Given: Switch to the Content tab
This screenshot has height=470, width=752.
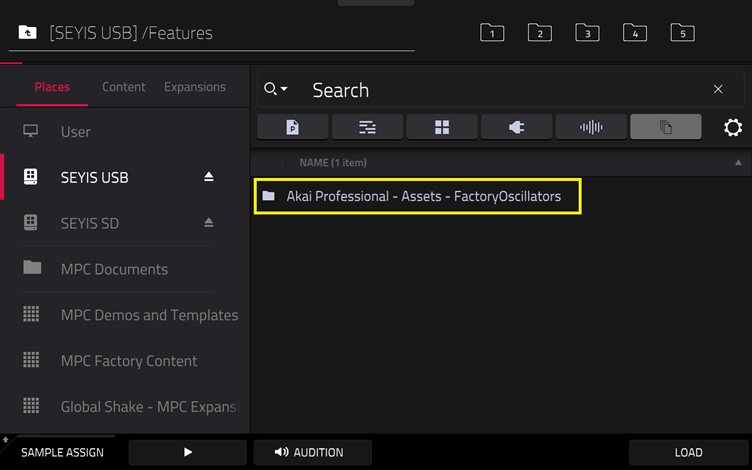Looking at the screenshot, I should [124, 87].
